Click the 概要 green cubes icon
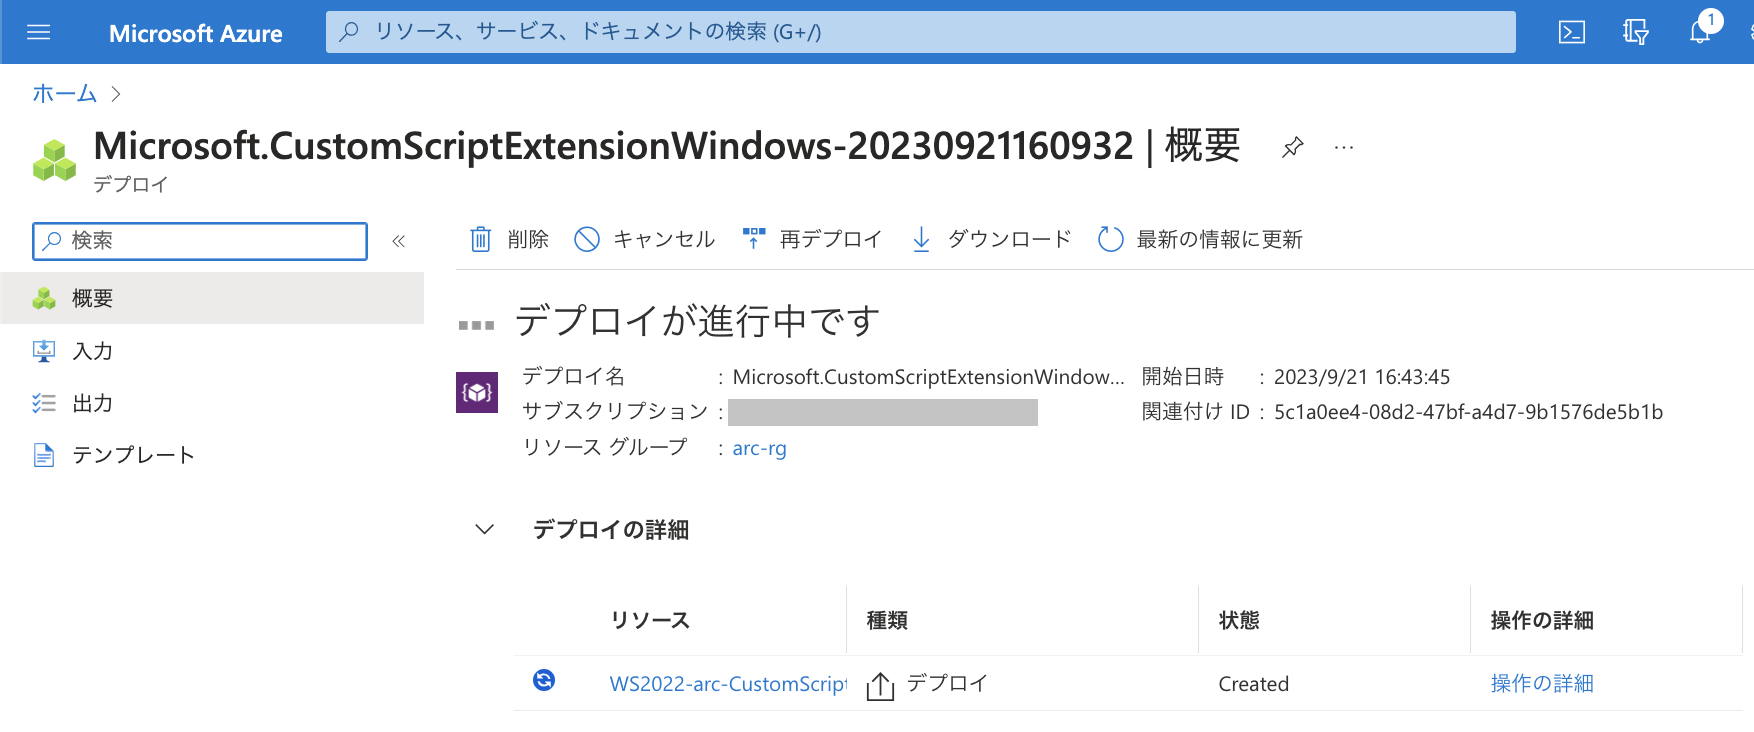This screenshot has width=1754, height=732. 44,298
